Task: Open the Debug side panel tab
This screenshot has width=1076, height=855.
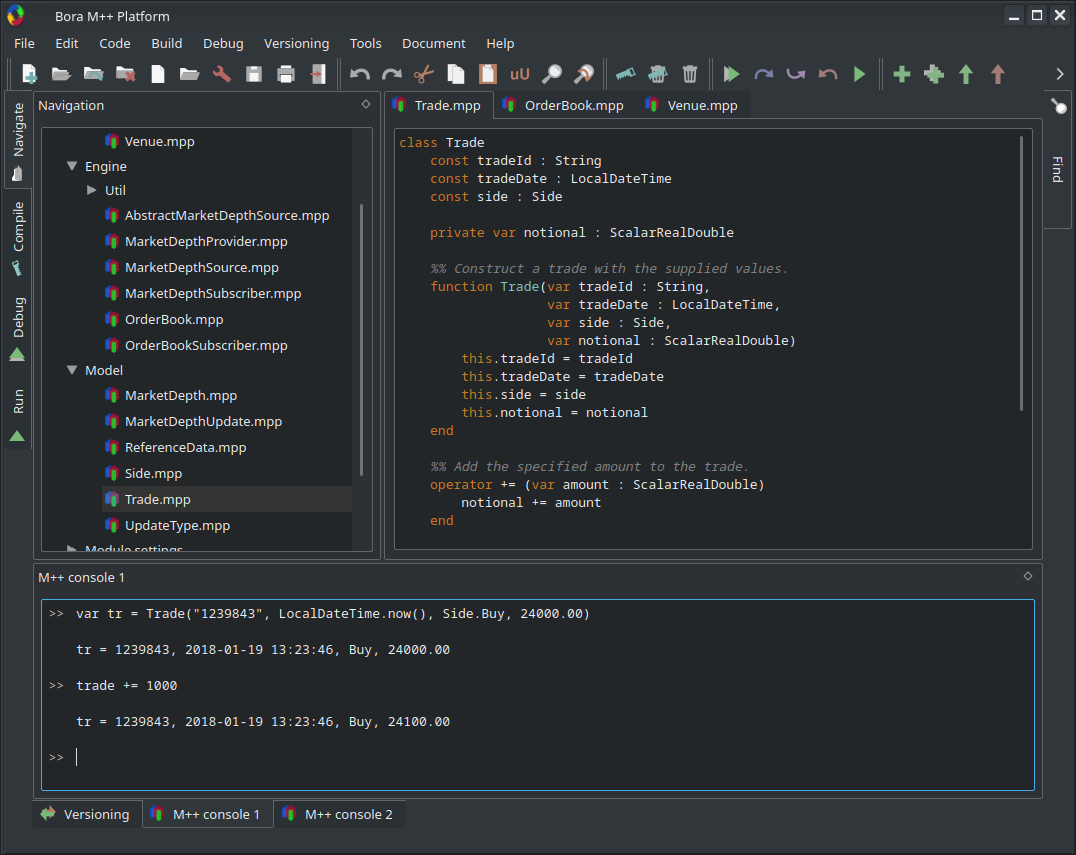Action: (x=18, y=328)
